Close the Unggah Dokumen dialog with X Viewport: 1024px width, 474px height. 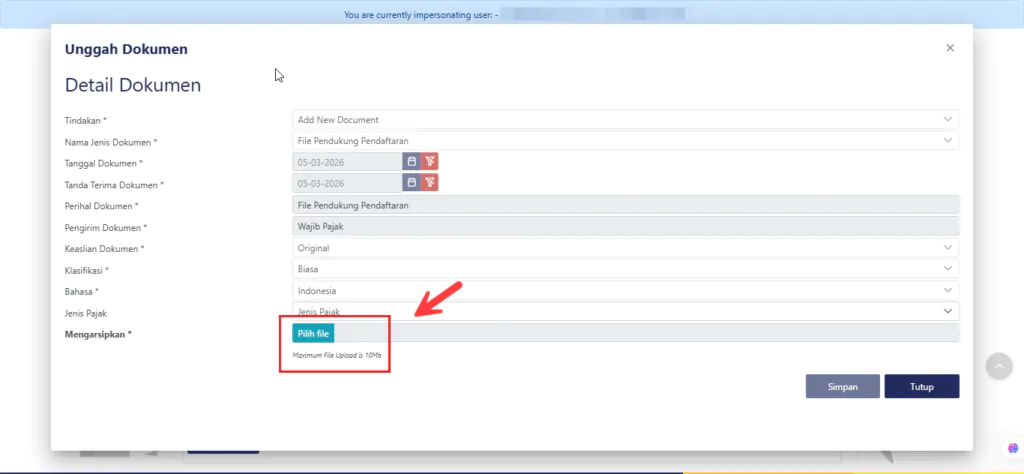tap(950, 48)
